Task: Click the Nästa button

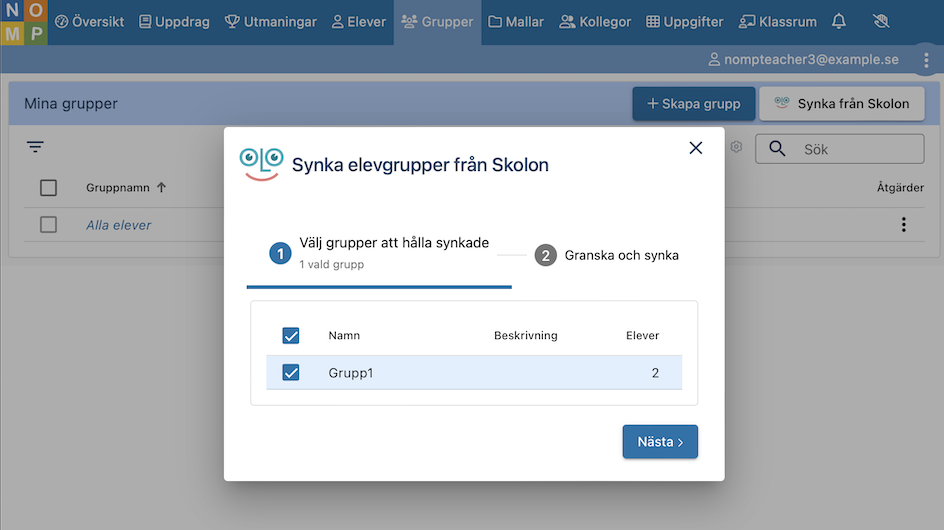Action: pyautogui.click(x=660, y=441)
